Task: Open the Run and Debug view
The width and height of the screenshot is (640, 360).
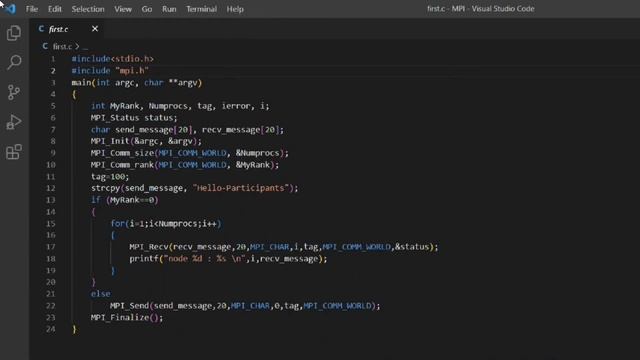Action: tap(14, 122)
